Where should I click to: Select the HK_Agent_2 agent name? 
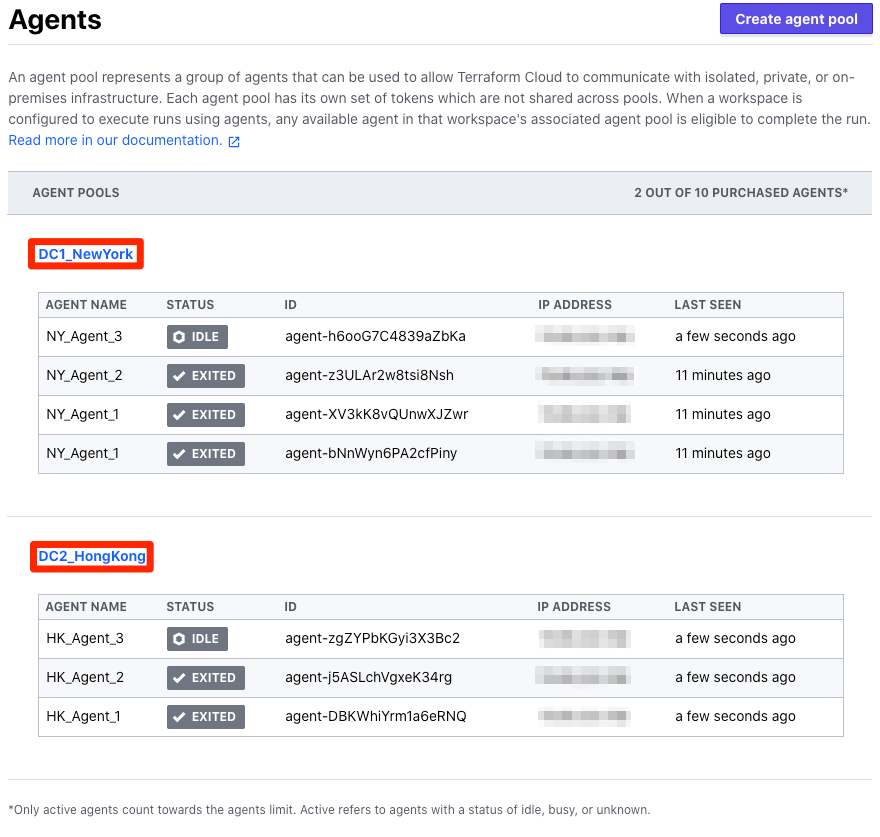[85, 678]
